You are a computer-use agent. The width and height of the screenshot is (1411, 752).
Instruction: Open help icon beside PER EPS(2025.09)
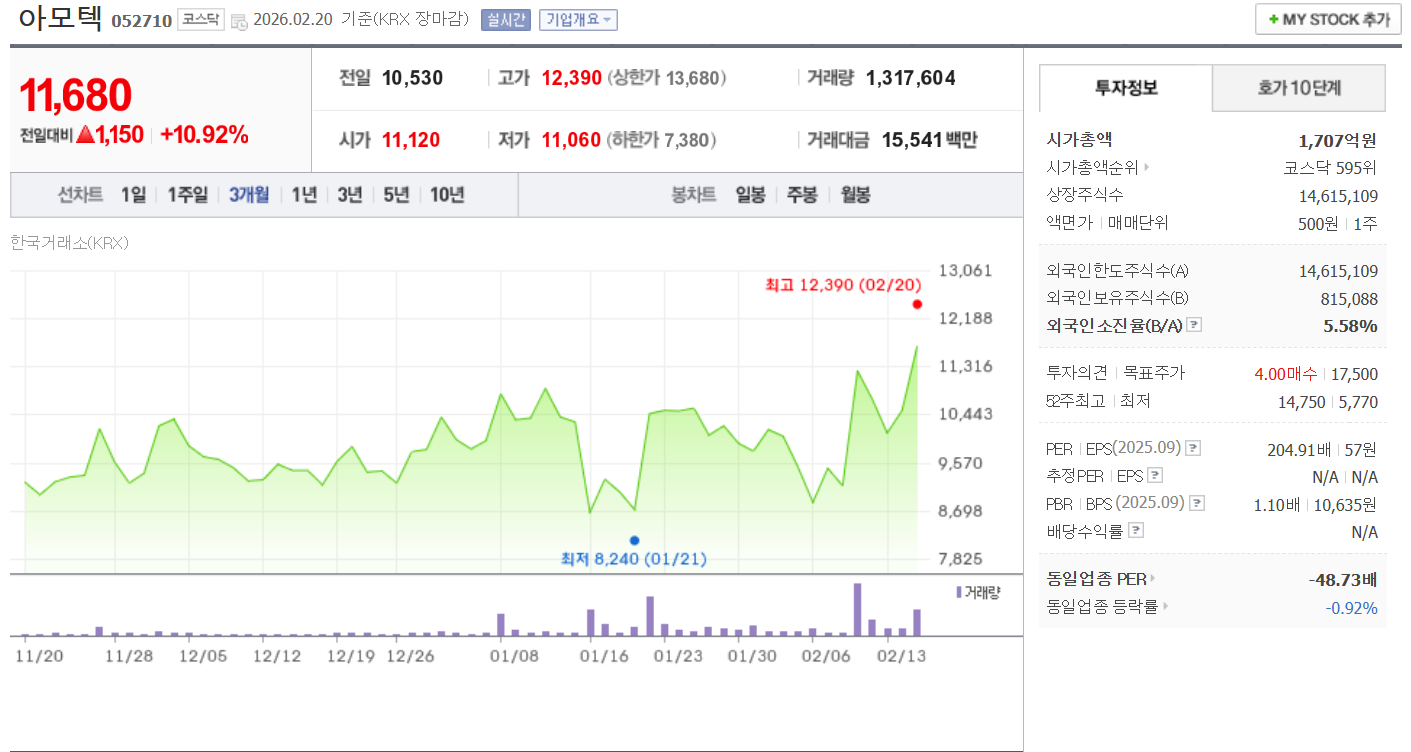pos(1192,448)
